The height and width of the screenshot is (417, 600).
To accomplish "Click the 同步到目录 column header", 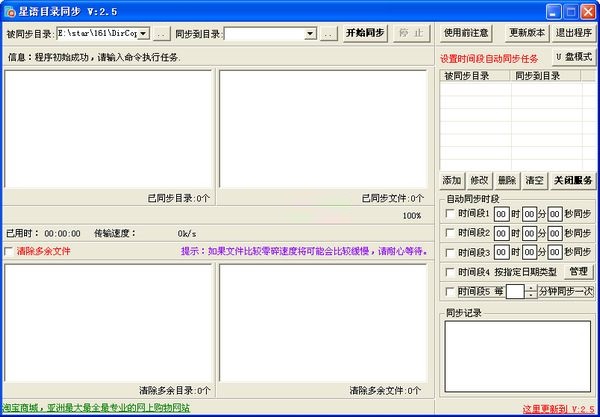I will (546, 76).
